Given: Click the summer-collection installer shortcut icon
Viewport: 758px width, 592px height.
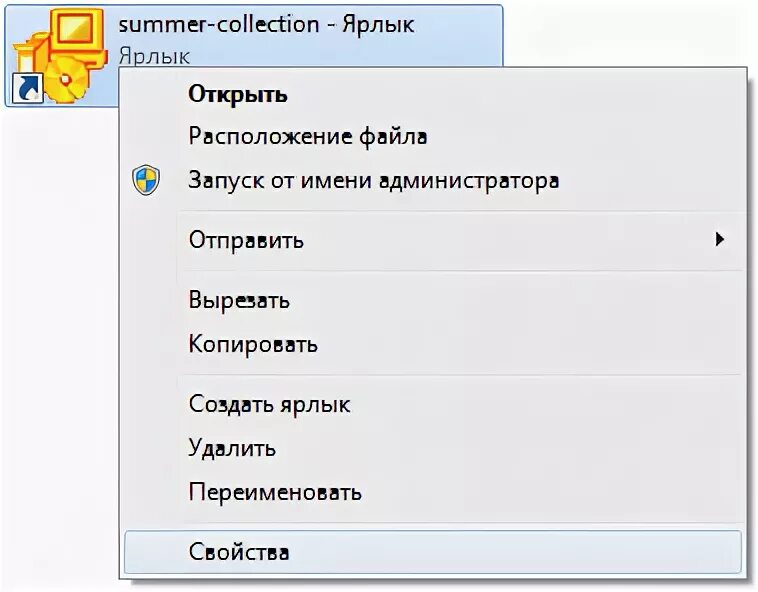Looking at the screenshot, I should [60, 52].
